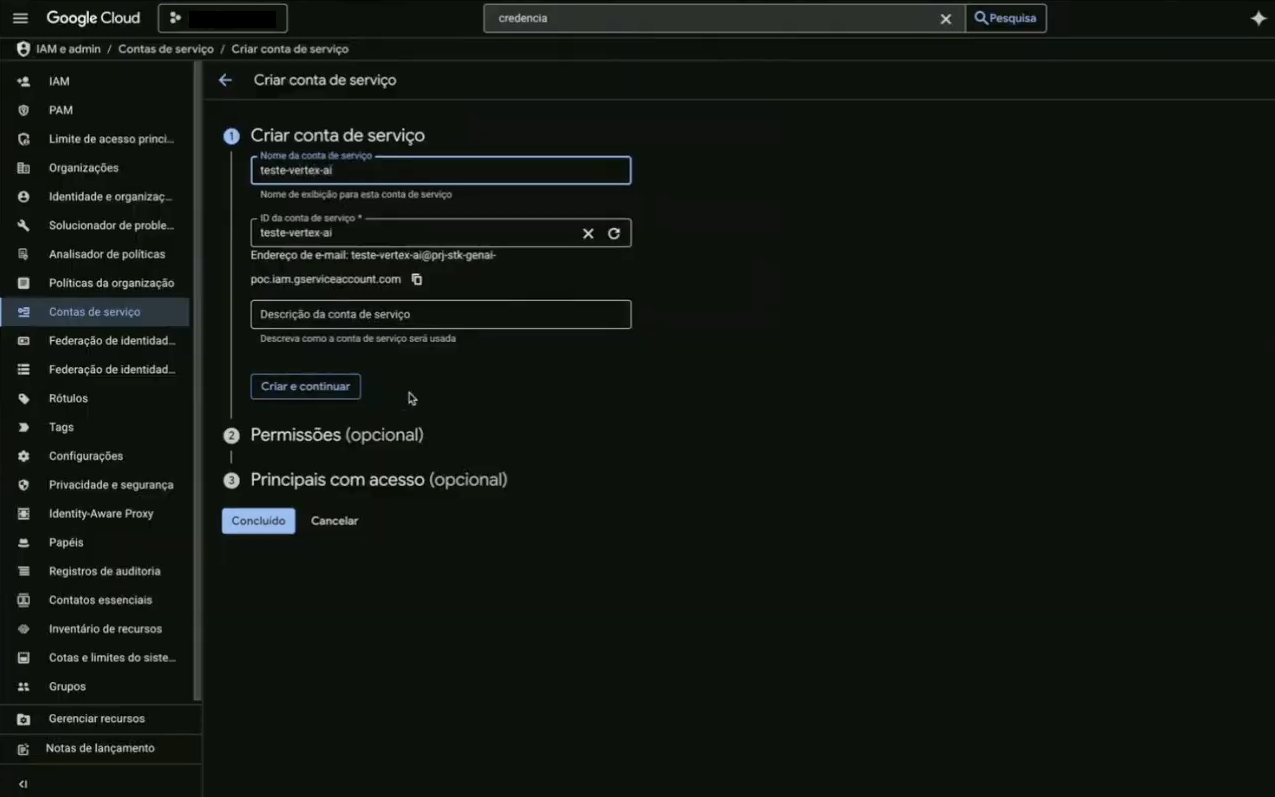Select IAM in the sidebar menu
This screenshot has width=1275, height=797.
[x=59, y=81]
